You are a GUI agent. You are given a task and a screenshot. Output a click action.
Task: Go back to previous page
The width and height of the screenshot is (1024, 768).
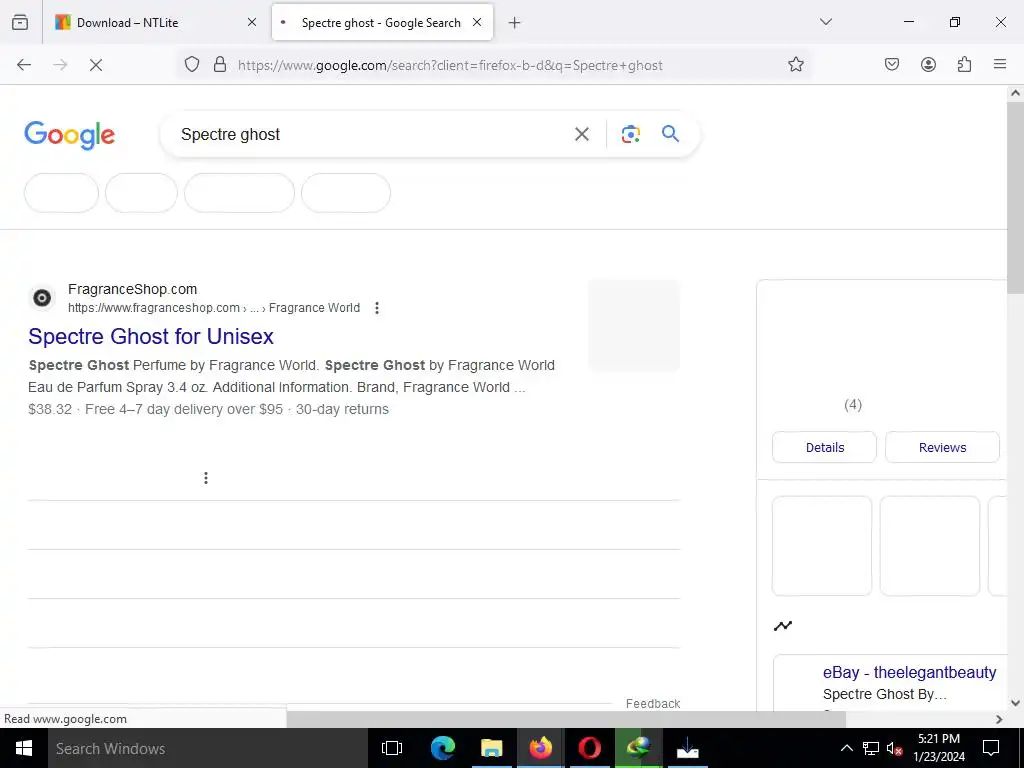[x=24, y=65]
